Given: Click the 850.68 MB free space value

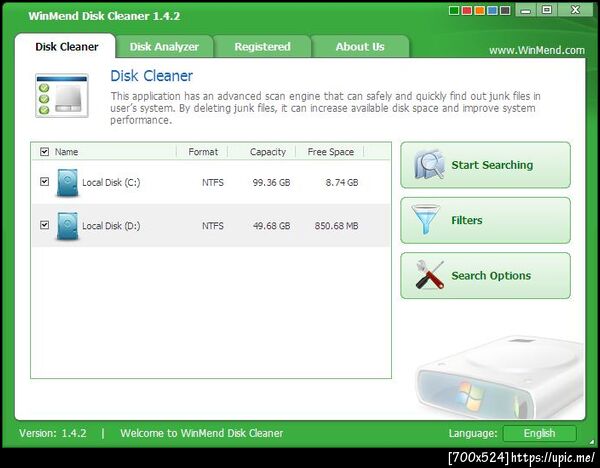Looking at the screenshot, I should click(336, 226).
